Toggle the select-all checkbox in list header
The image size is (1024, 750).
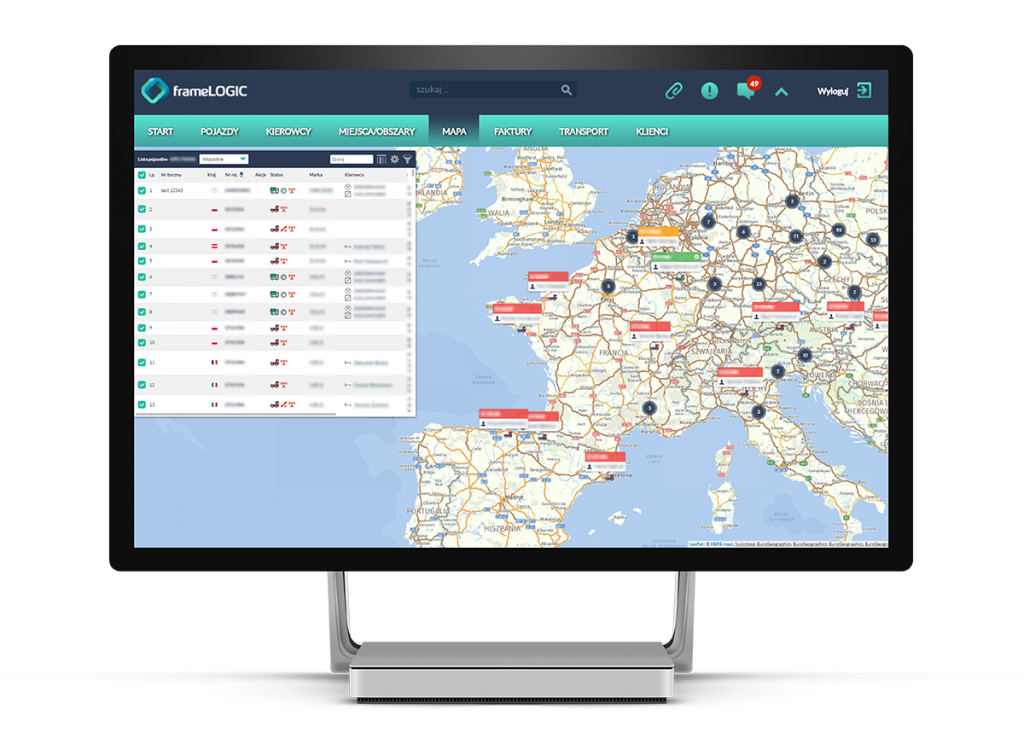[x=142, y=175]
